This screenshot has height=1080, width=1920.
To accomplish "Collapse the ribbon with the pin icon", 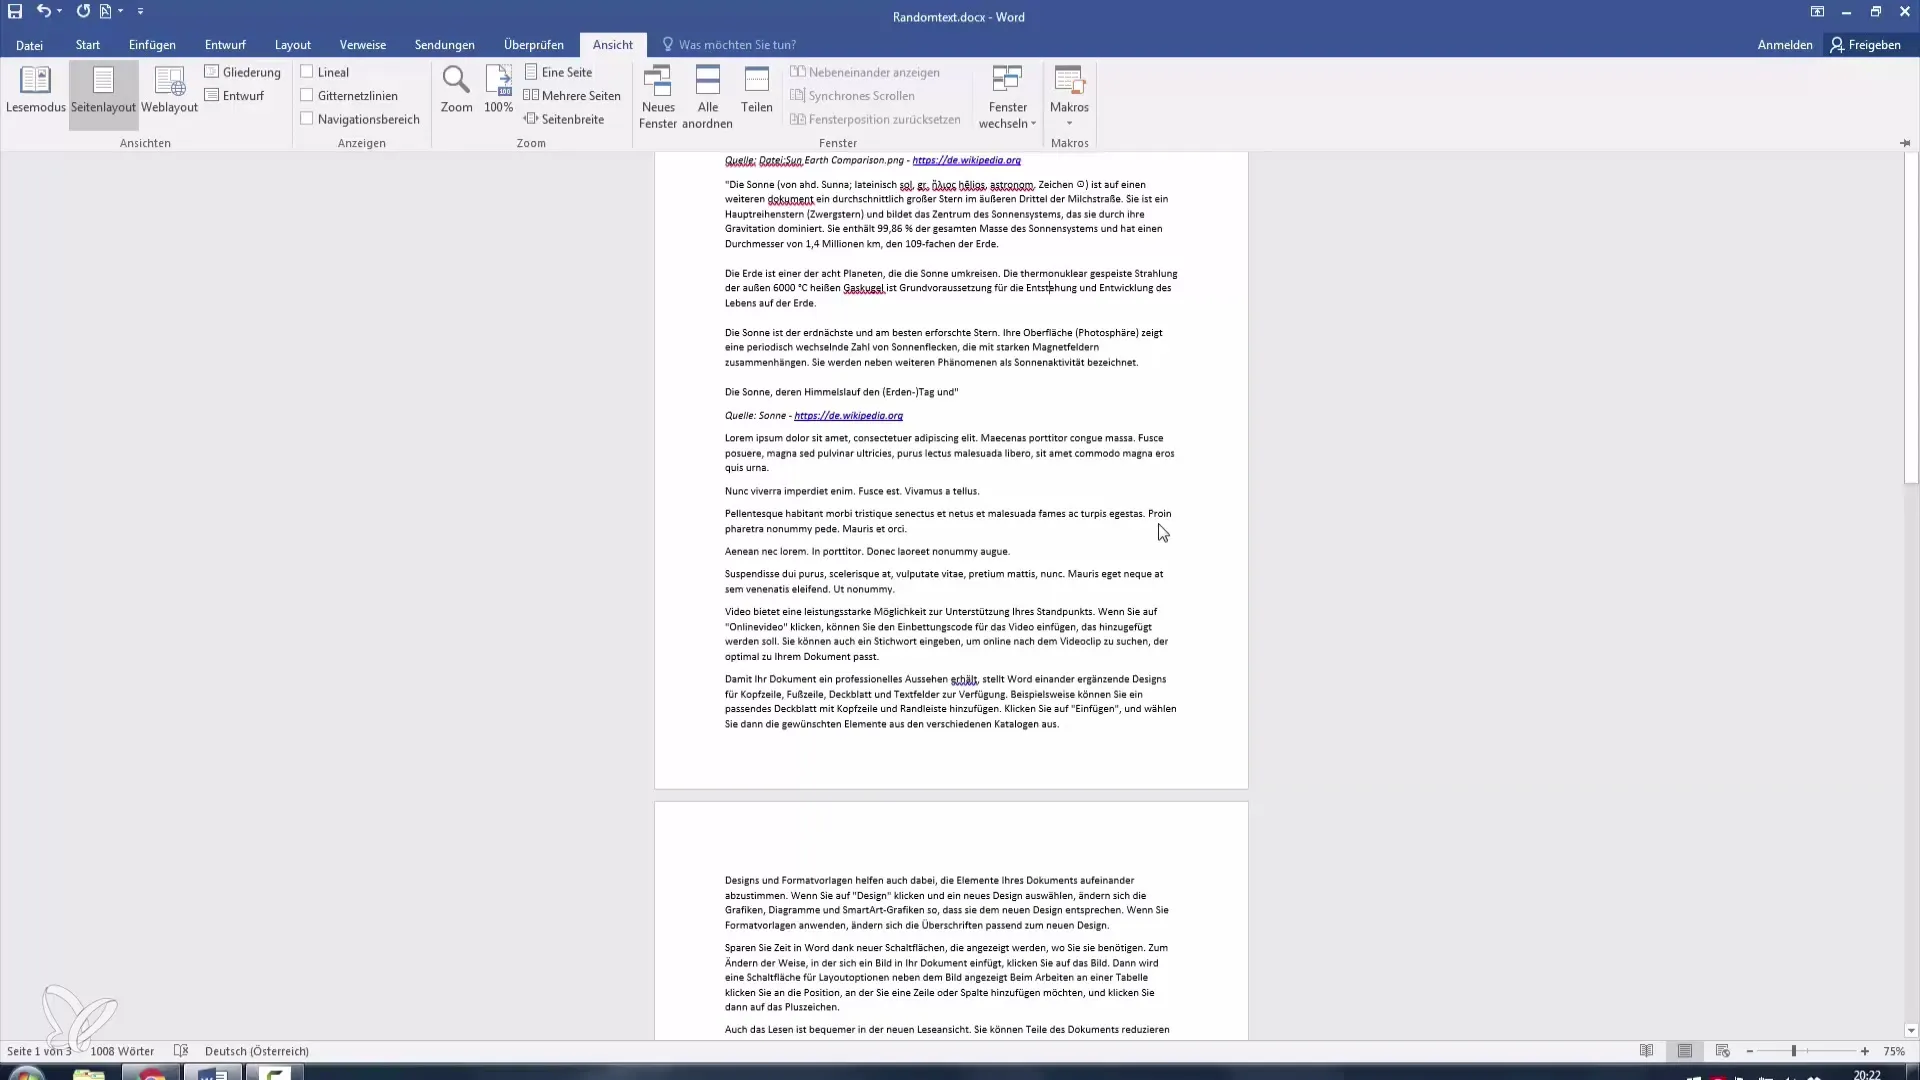I will coord(1905,143).
